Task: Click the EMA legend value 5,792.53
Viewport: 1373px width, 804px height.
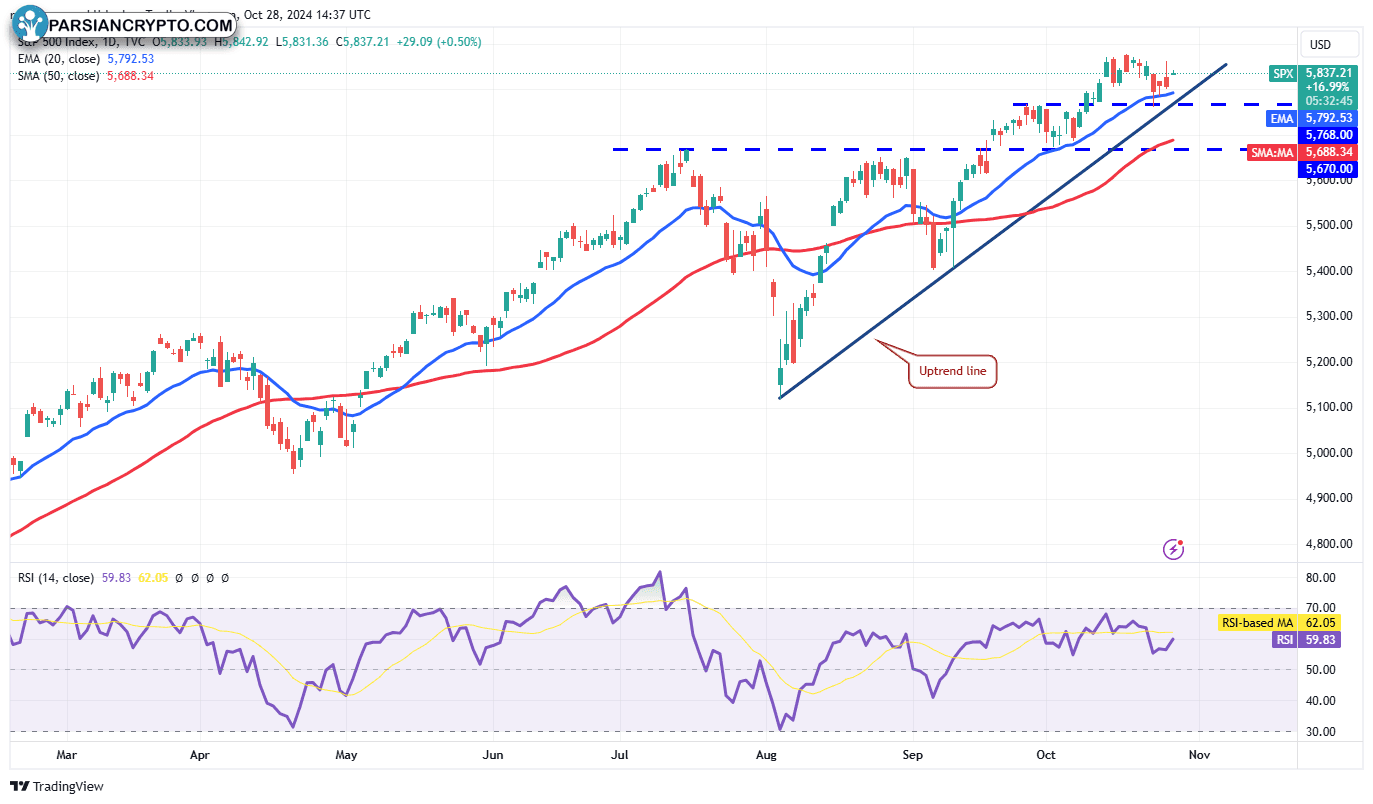Action: [x=129, y=59]
